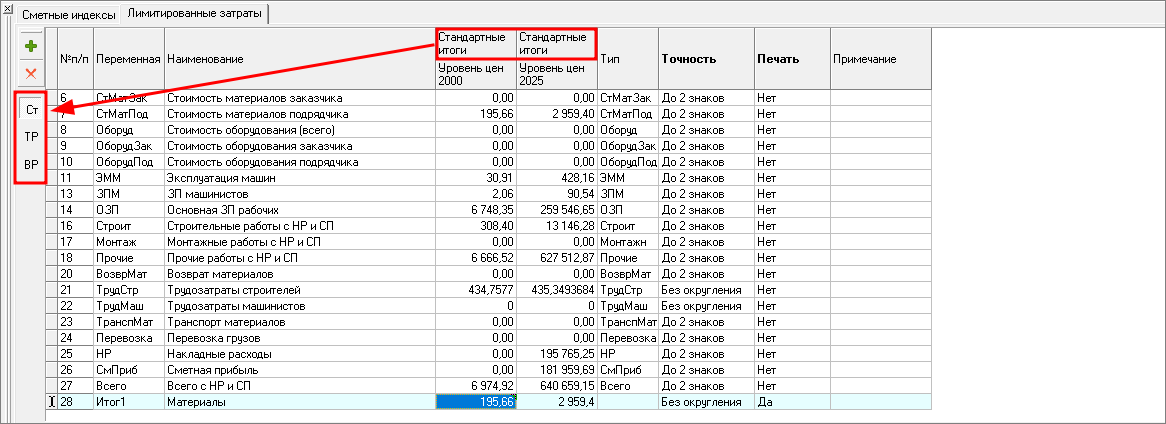Viewport: 1166px width, 424px height.
Task: Click the Наименование column header
Action: tap(299, 59)
